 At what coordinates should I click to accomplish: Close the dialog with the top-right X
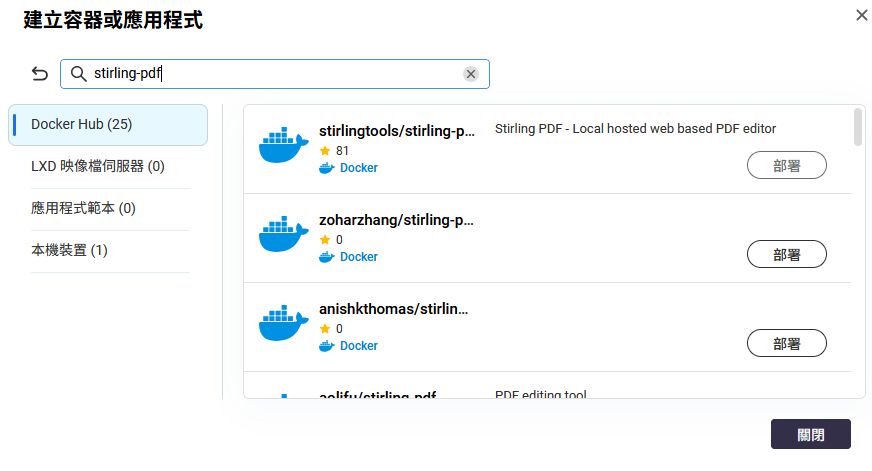coord(861,15)
